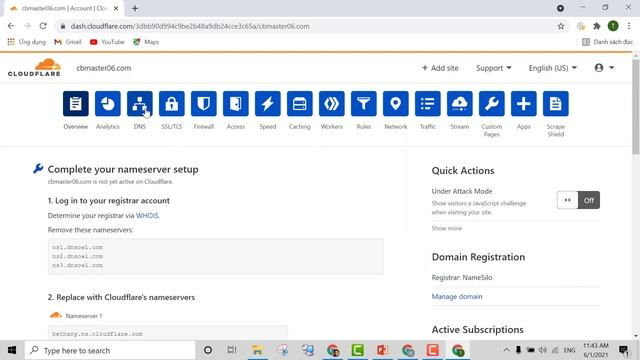Close the cbmaster06.com tab
640x360 pixels.
(x=116, y=8)
